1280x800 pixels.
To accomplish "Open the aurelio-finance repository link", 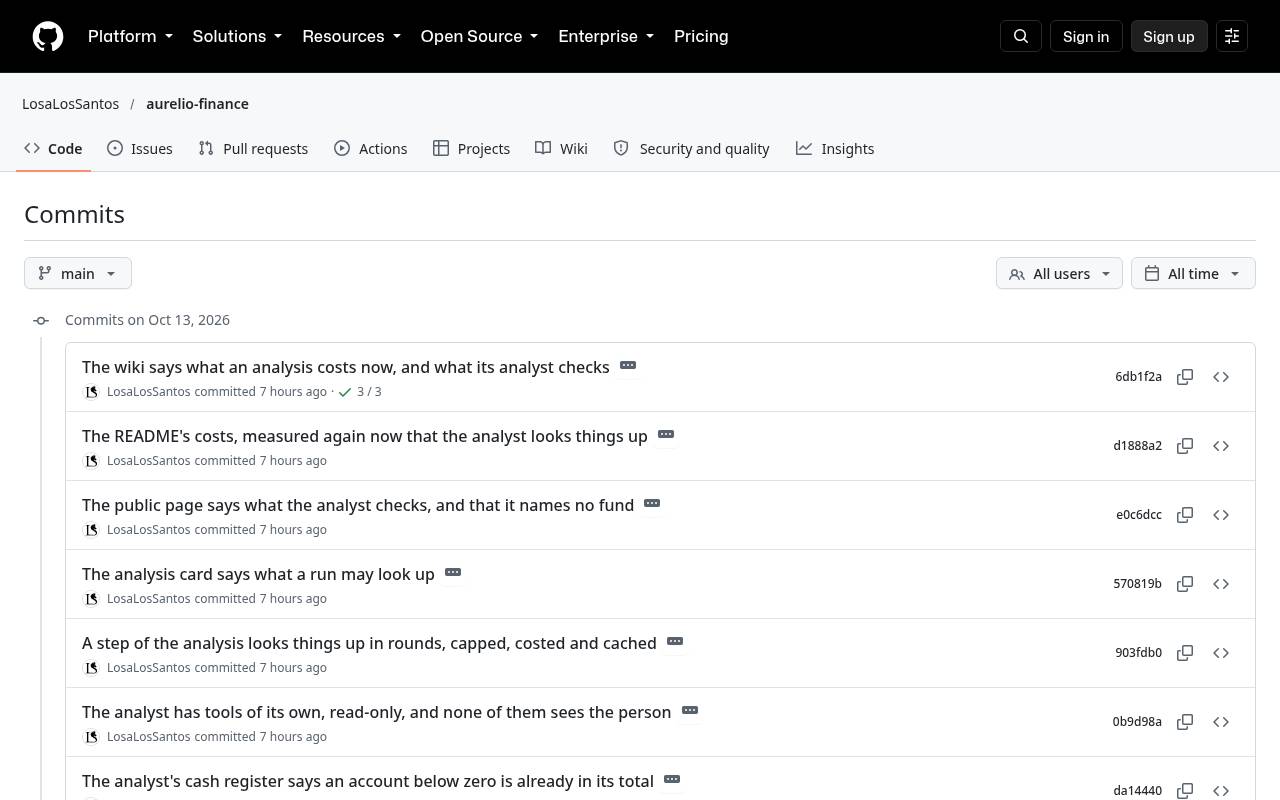I will click(197, 104).
